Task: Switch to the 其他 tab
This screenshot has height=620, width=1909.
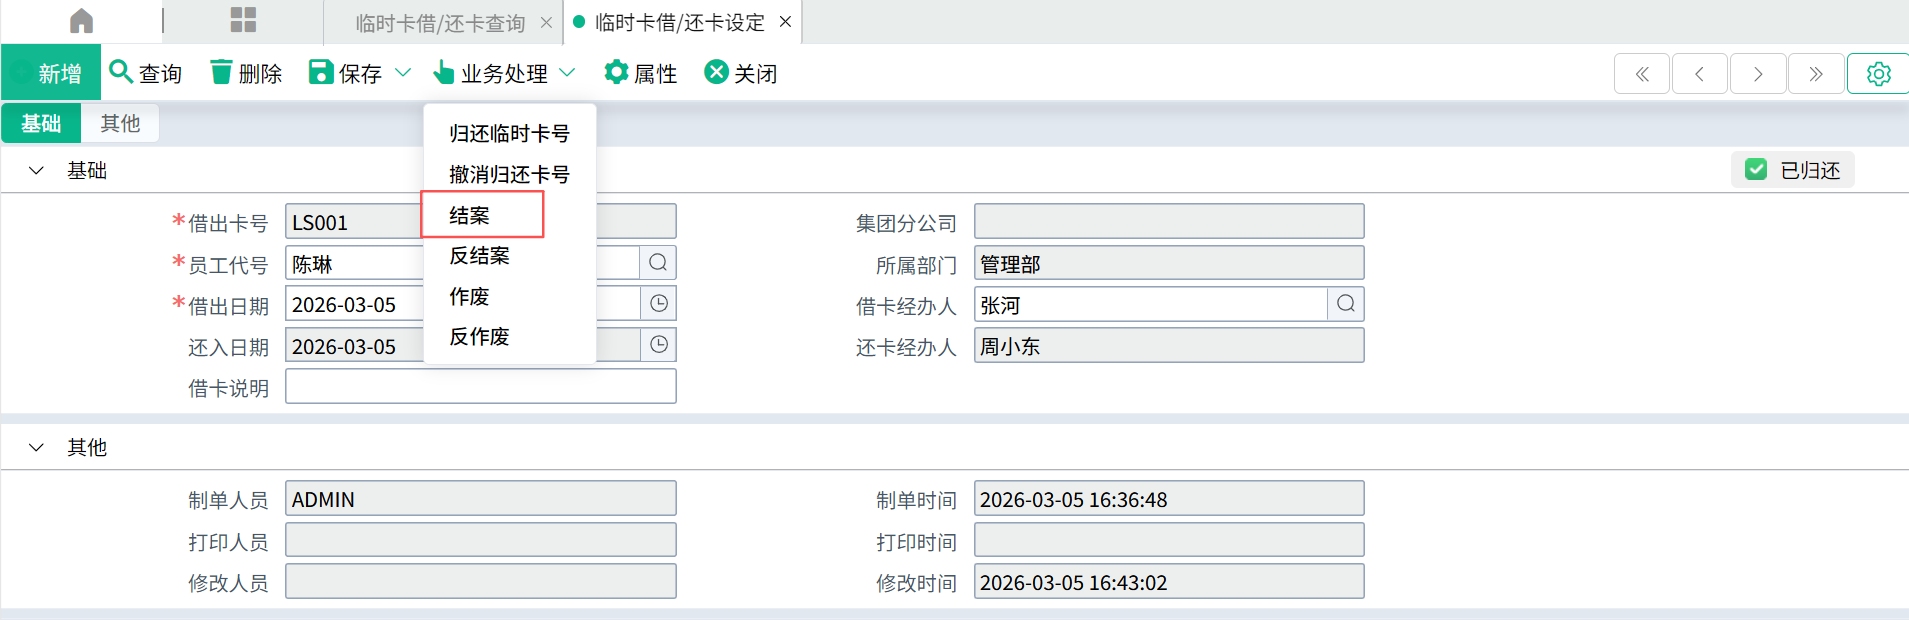Action: pyautogui.click(x=120, y=123)
